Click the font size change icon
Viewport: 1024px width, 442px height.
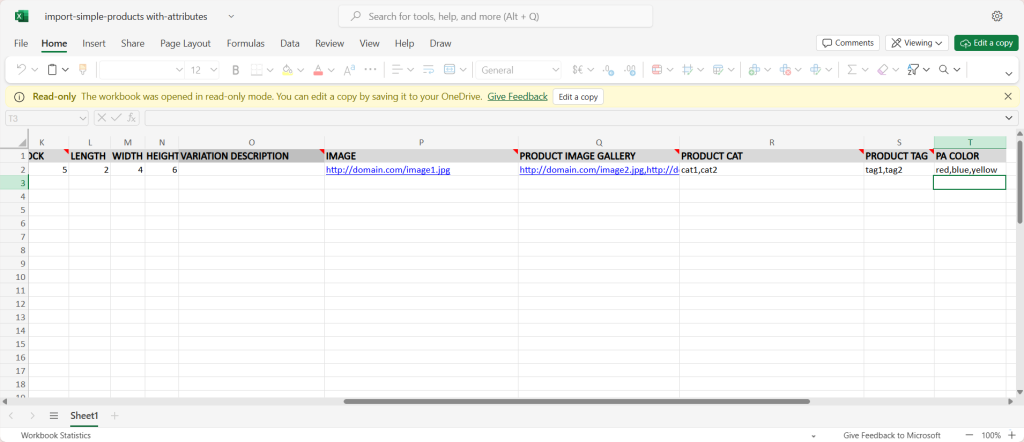click(349, 70)
